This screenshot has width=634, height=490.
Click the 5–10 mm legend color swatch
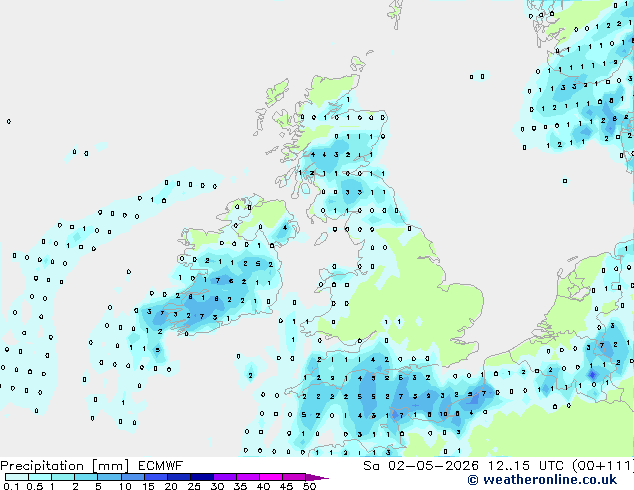(x=109, y=477)
